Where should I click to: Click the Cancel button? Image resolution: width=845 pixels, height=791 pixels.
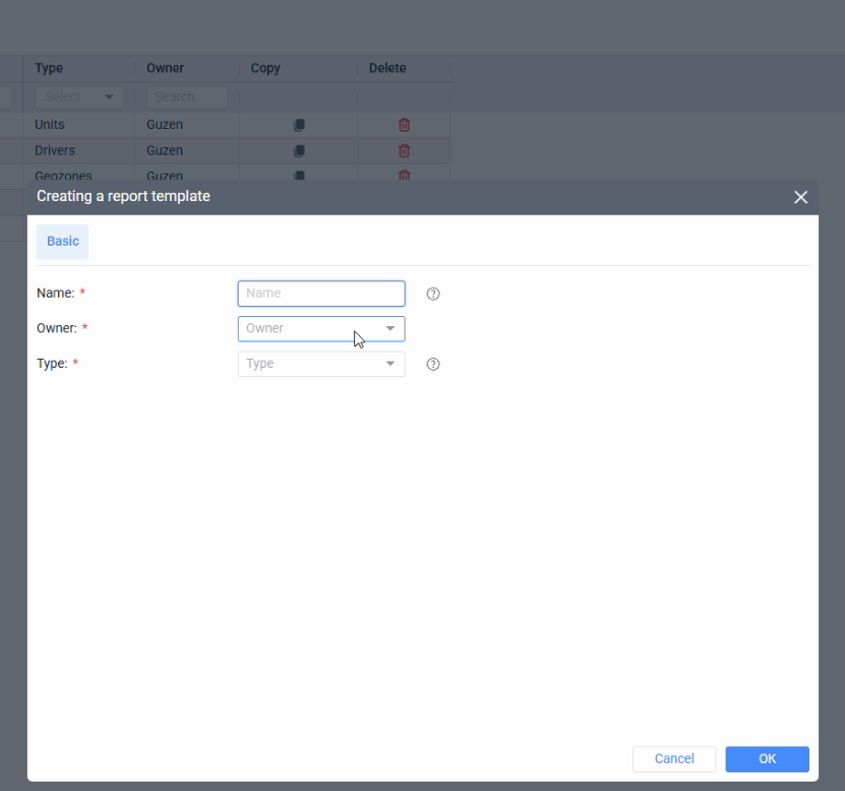[674, 759]
